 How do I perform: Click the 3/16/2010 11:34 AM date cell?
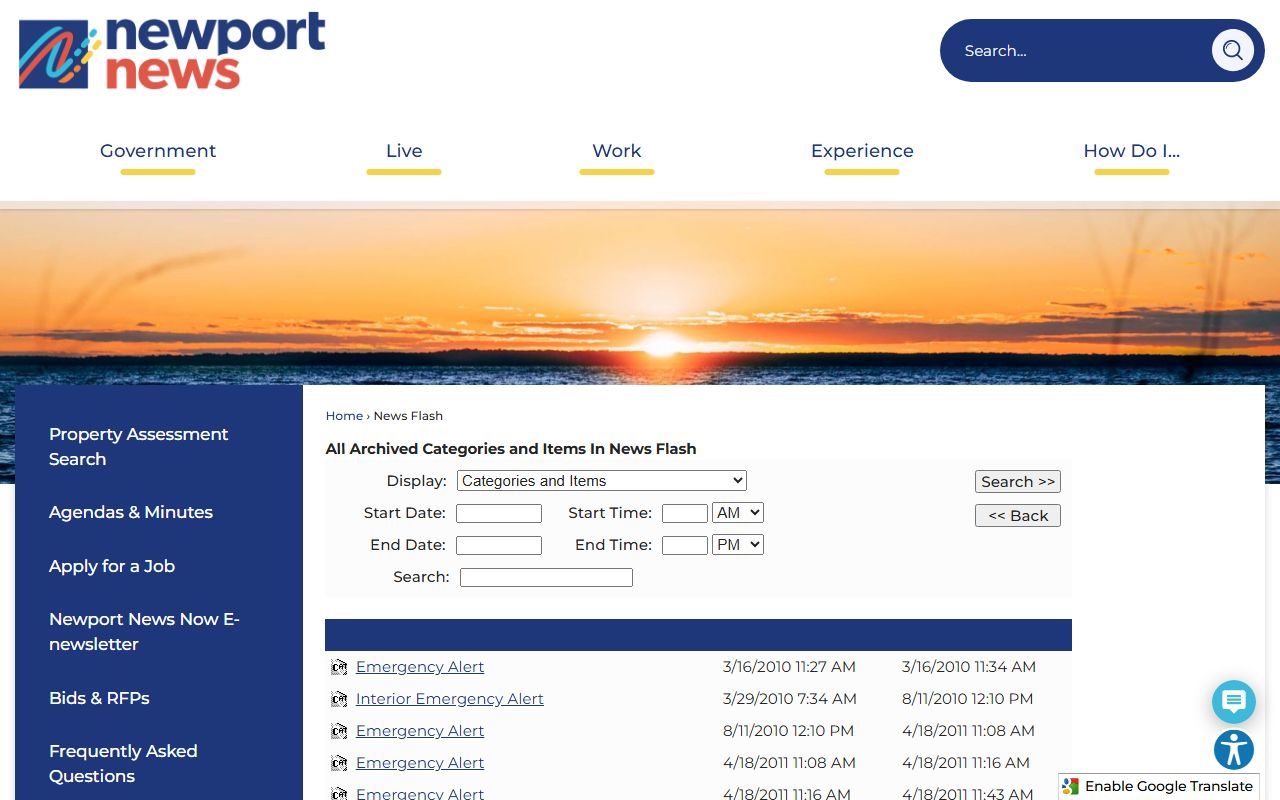click(969, 667)
